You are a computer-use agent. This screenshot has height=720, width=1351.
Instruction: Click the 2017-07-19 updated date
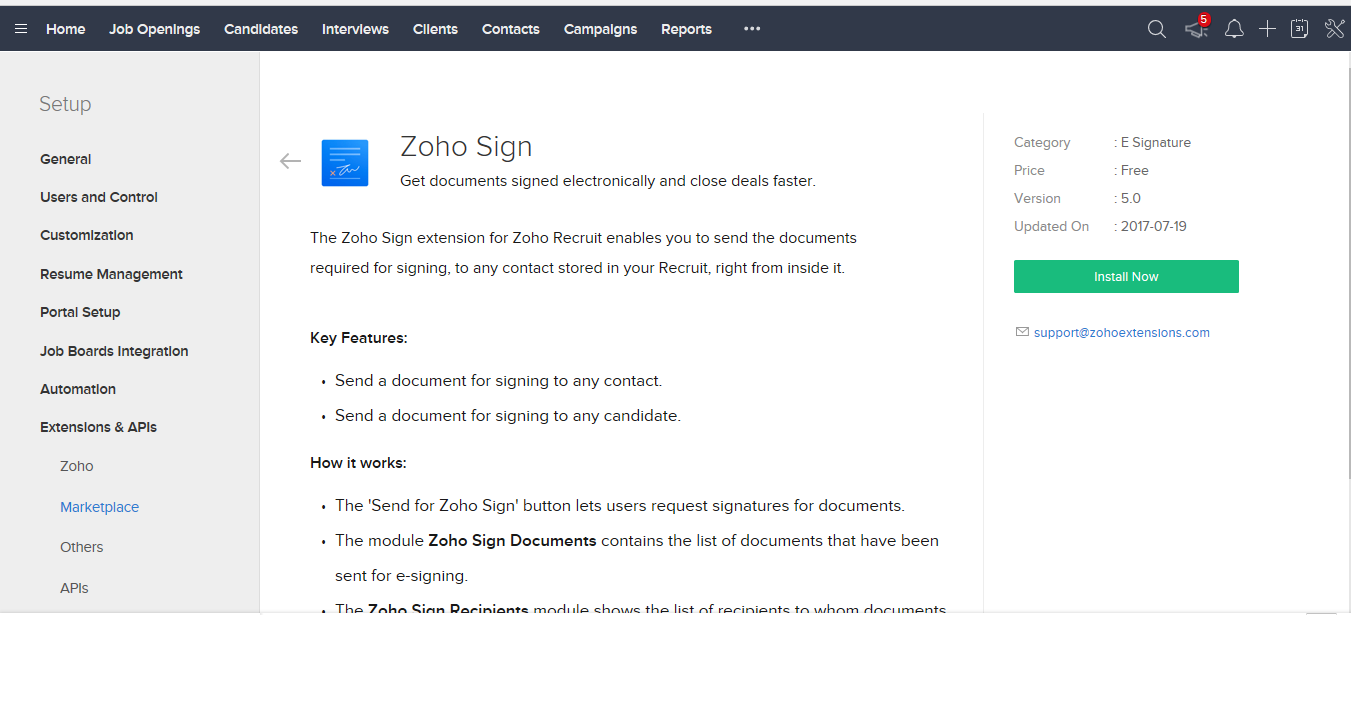(1154, 226)
